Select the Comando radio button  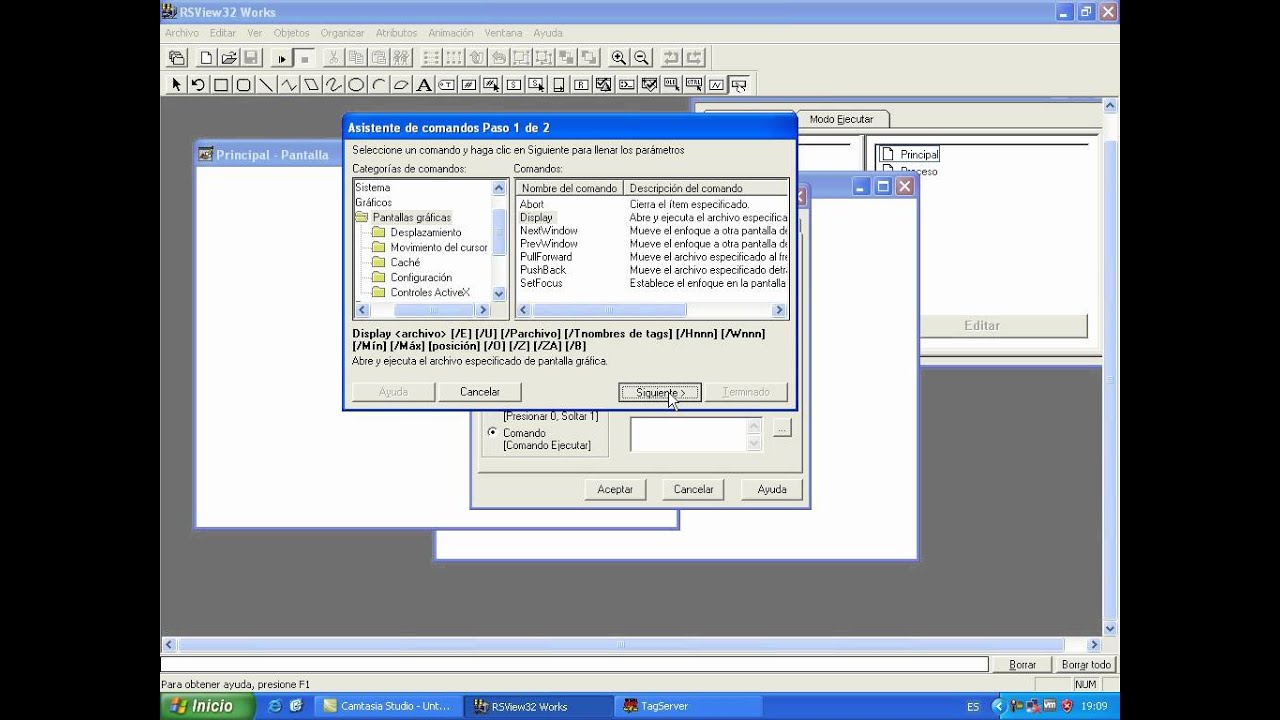coord(492,432)
